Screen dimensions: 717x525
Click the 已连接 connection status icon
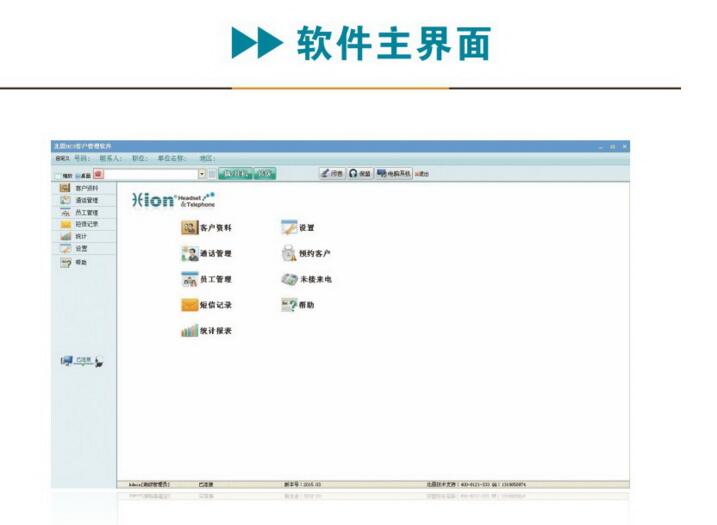click(82, 362)
